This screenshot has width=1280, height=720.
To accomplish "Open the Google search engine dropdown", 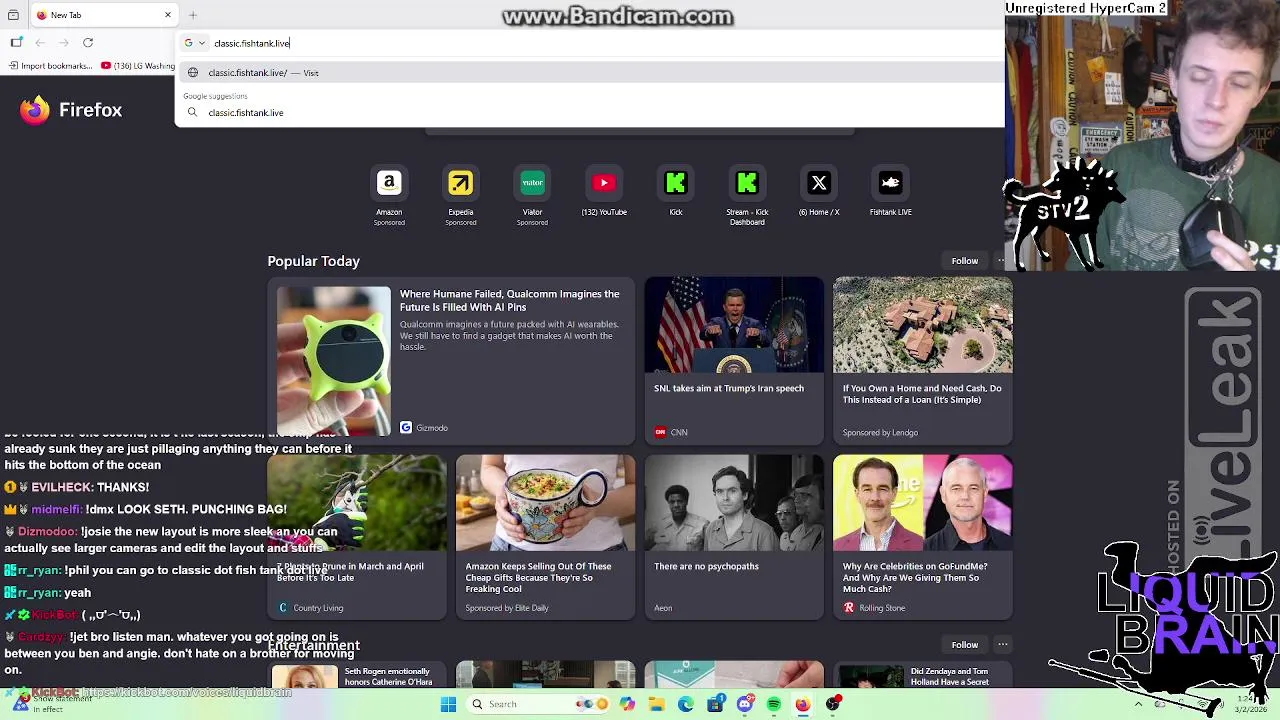I will point(194,43).
